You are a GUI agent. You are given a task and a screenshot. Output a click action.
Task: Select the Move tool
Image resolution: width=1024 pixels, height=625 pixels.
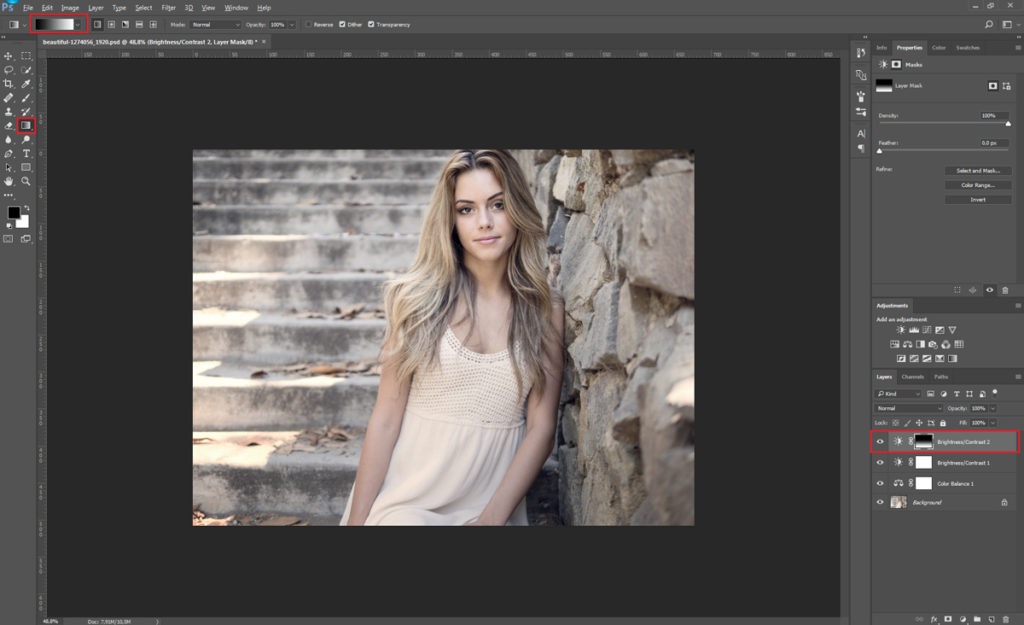pyautogui.click(x=9, y=56)
